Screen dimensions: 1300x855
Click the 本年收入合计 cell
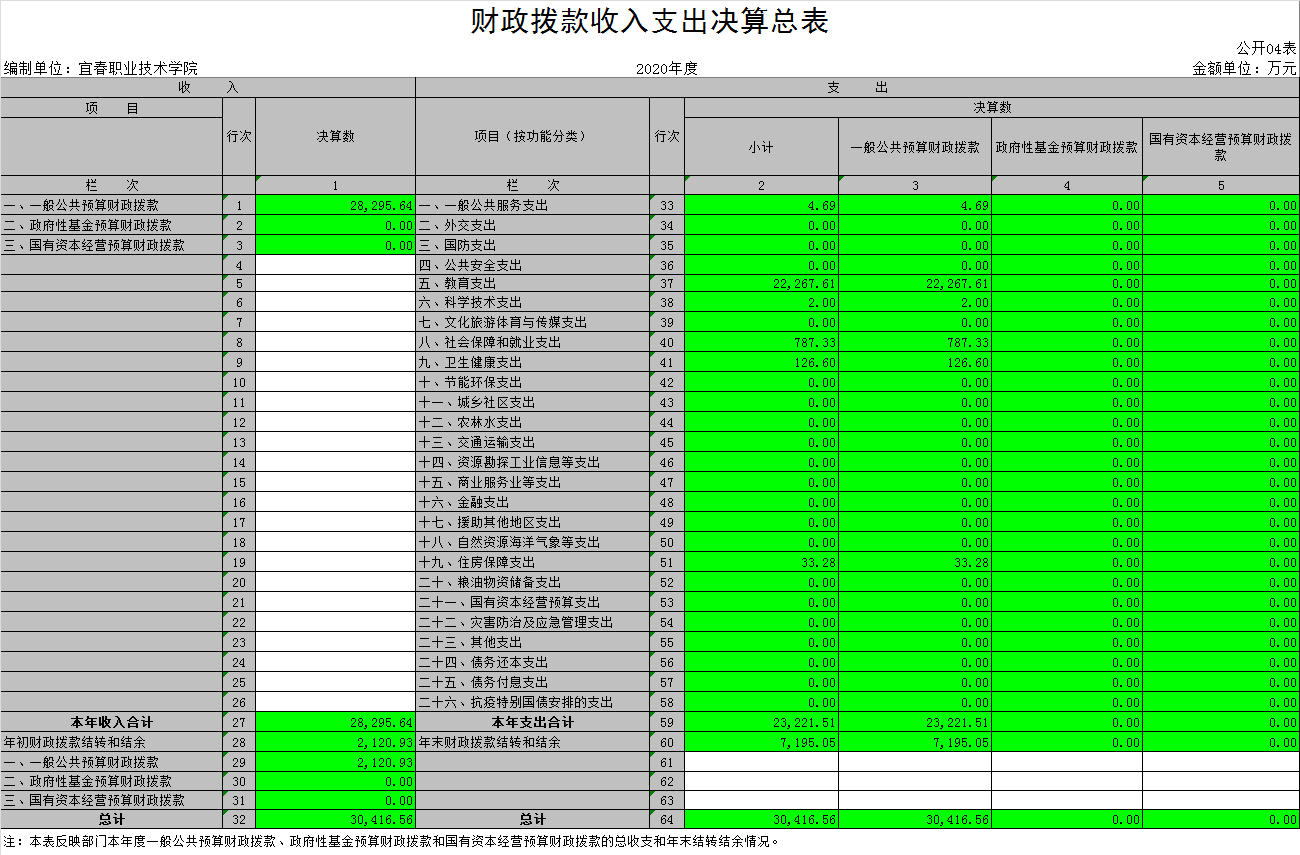[x=112, y=722]
